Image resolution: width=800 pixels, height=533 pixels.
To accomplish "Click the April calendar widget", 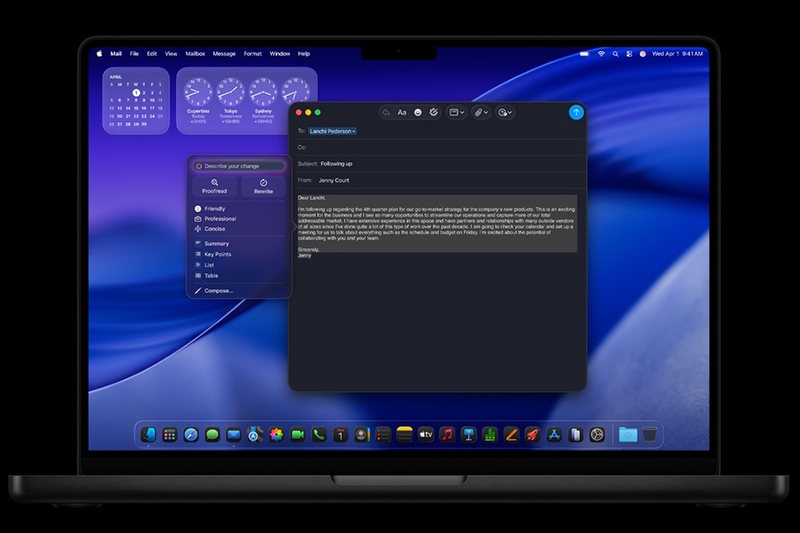I will pos(136,100).
